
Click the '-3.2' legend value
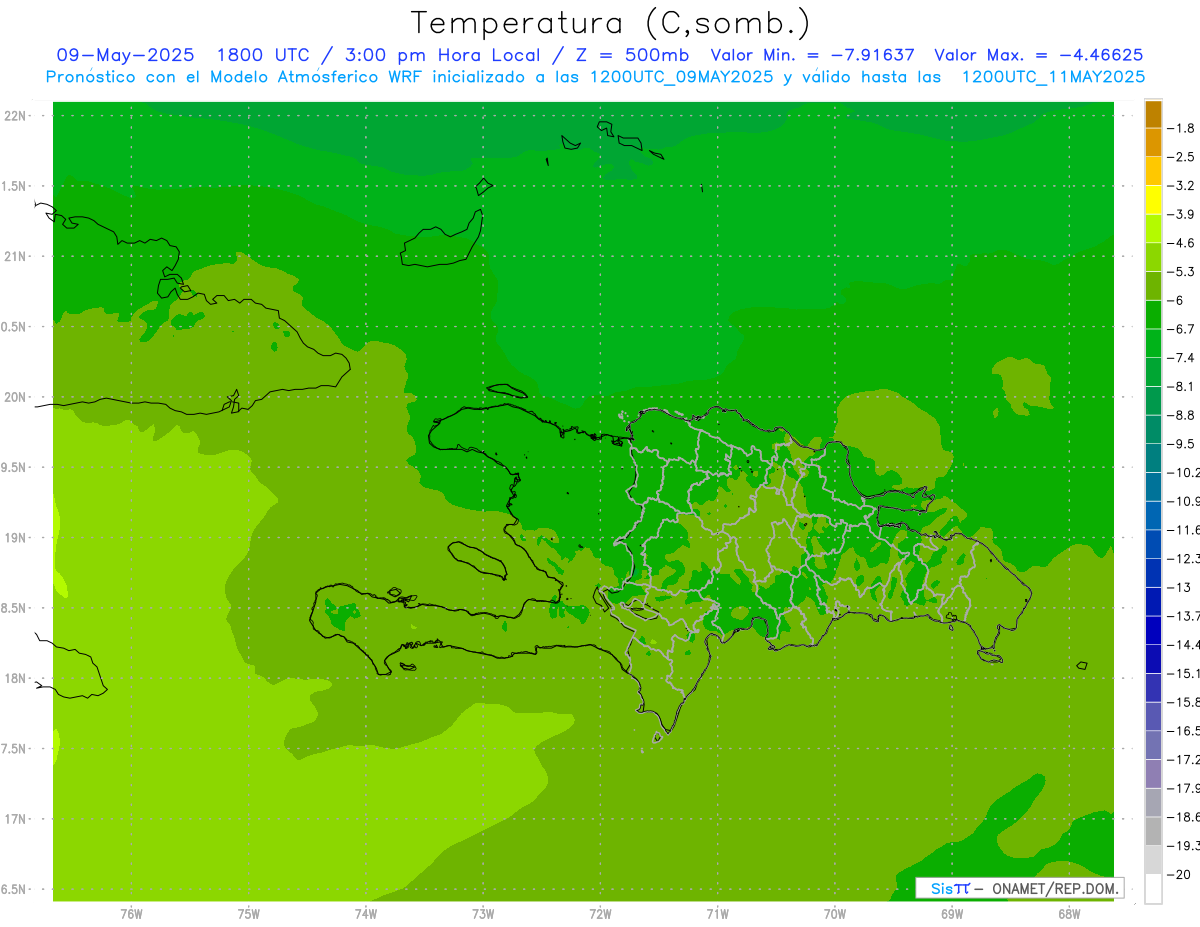click(1181, 186)
